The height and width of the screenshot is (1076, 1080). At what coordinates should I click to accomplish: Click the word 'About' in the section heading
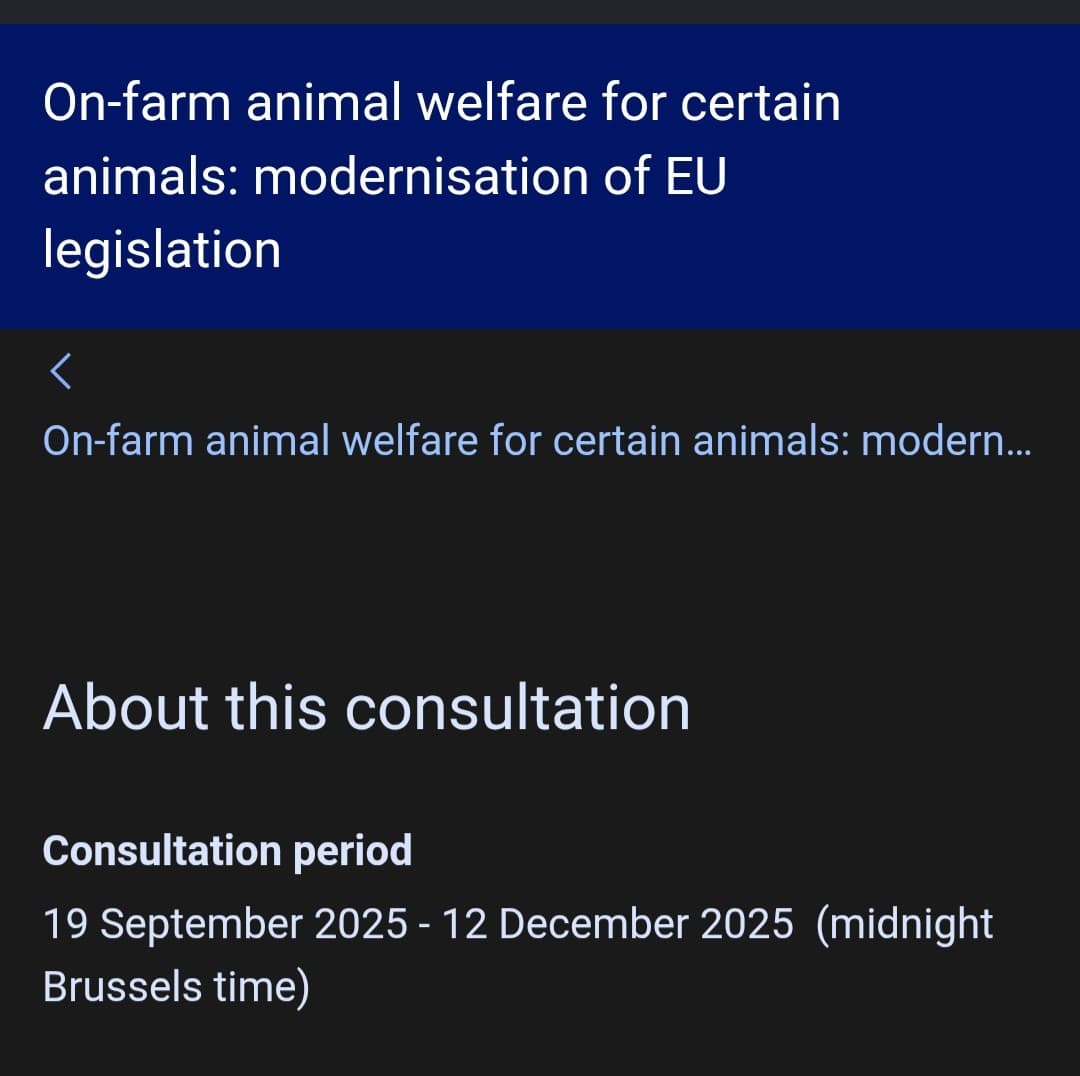click(x=126, y=708)
